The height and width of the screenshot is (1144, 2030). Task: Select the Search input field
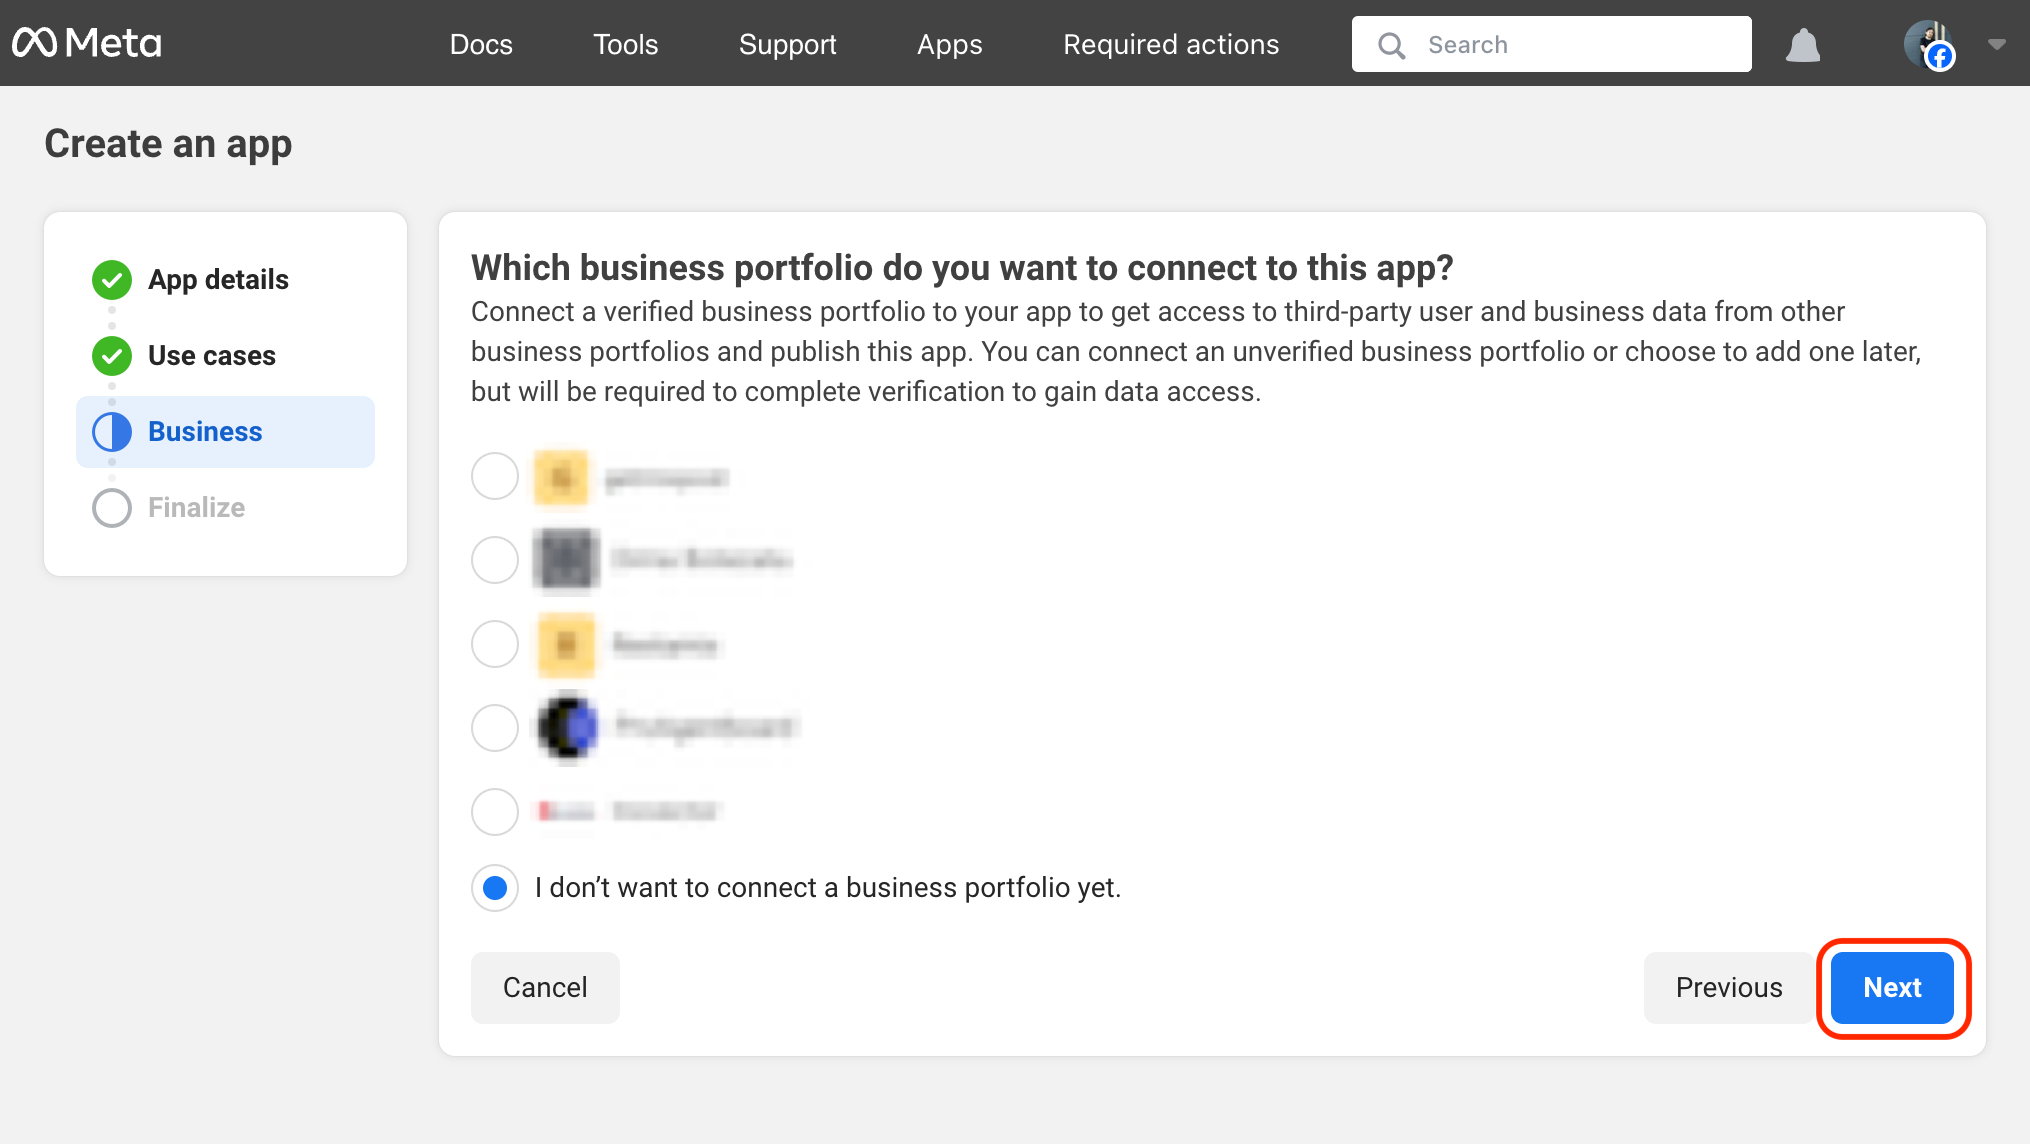click(1552, 45)
